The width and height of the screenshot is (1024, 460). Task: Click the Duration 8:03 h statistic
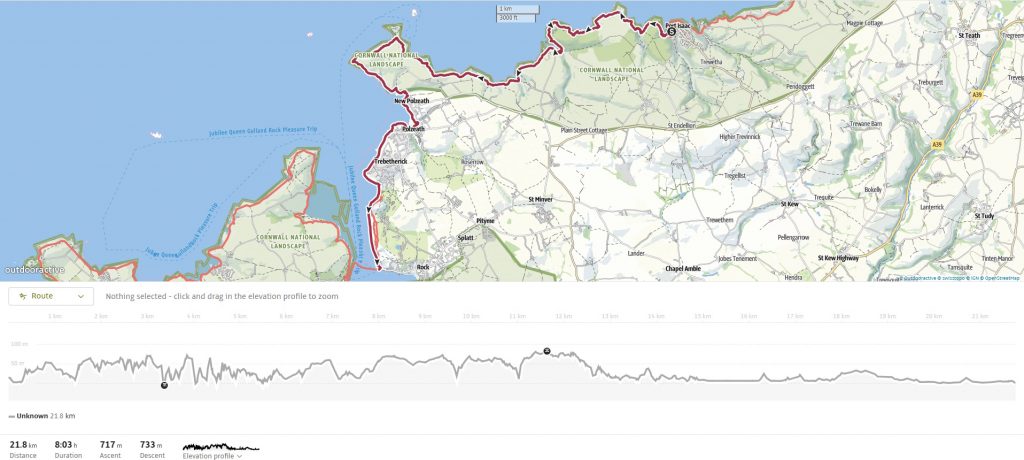pos(69,449)
